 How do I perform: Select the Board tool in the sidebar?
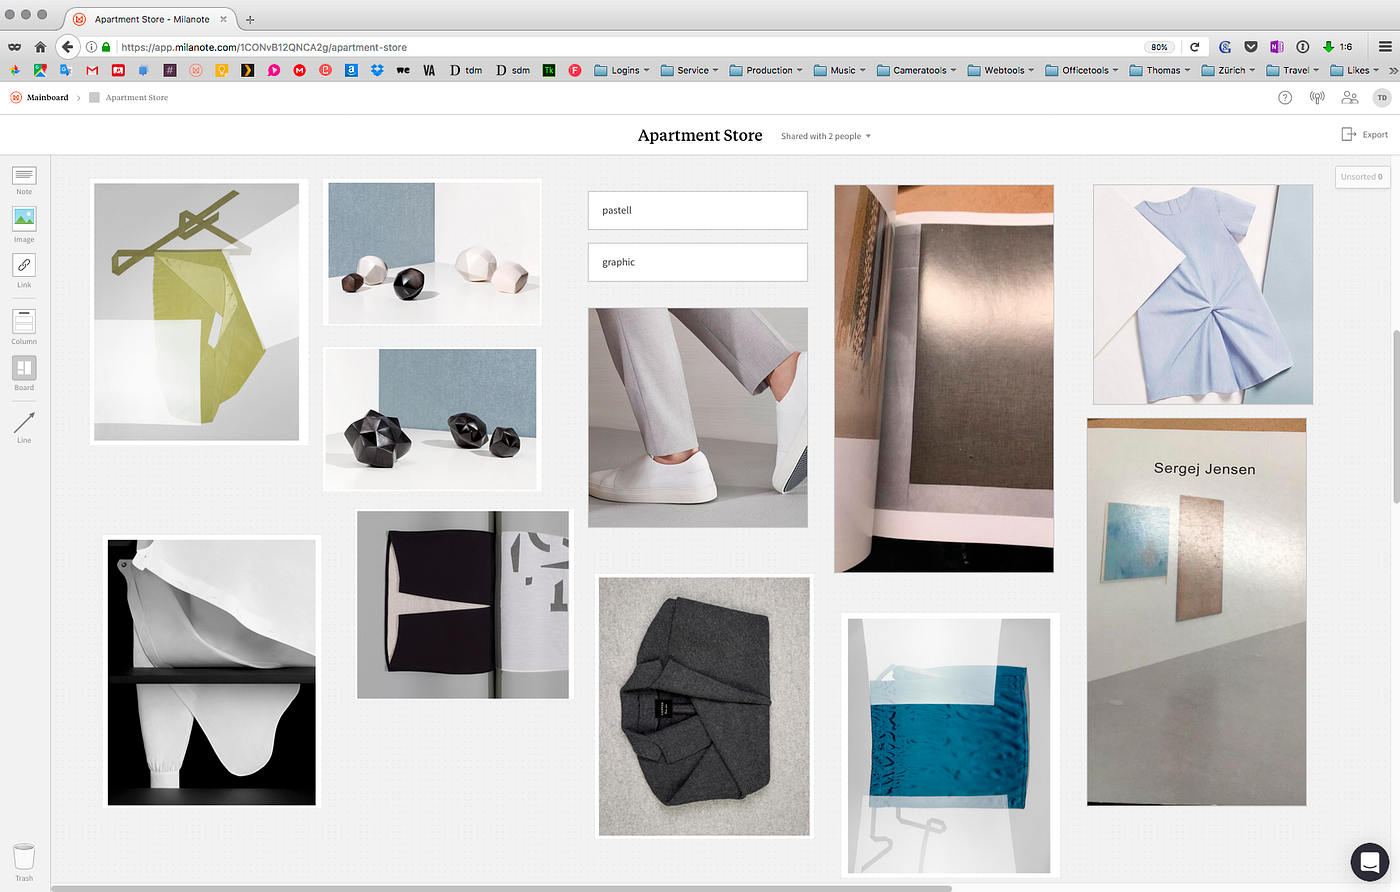[x=24, y=373]
